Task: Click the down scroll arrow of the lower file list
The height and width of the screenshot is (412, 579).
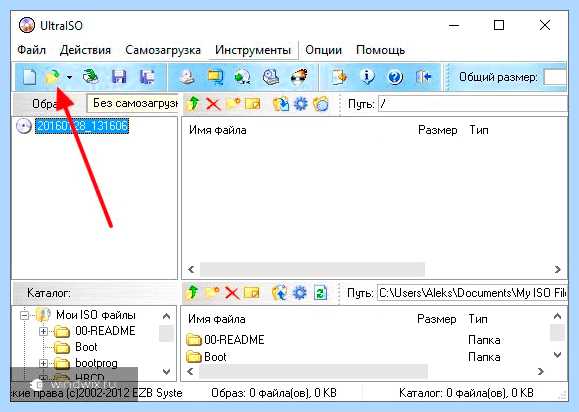Action: coord(557,355)
